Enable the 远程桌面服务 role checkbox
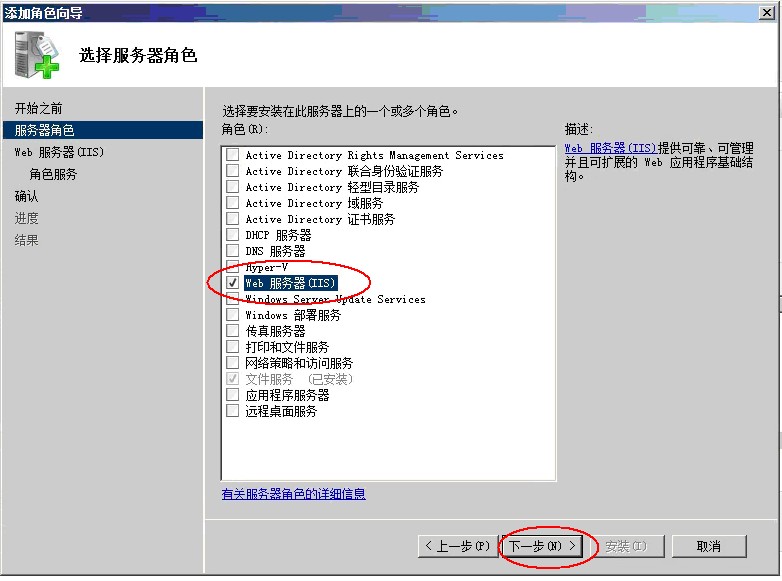Image resolution: width=782 pixels, height=581 pixels. 232,410
